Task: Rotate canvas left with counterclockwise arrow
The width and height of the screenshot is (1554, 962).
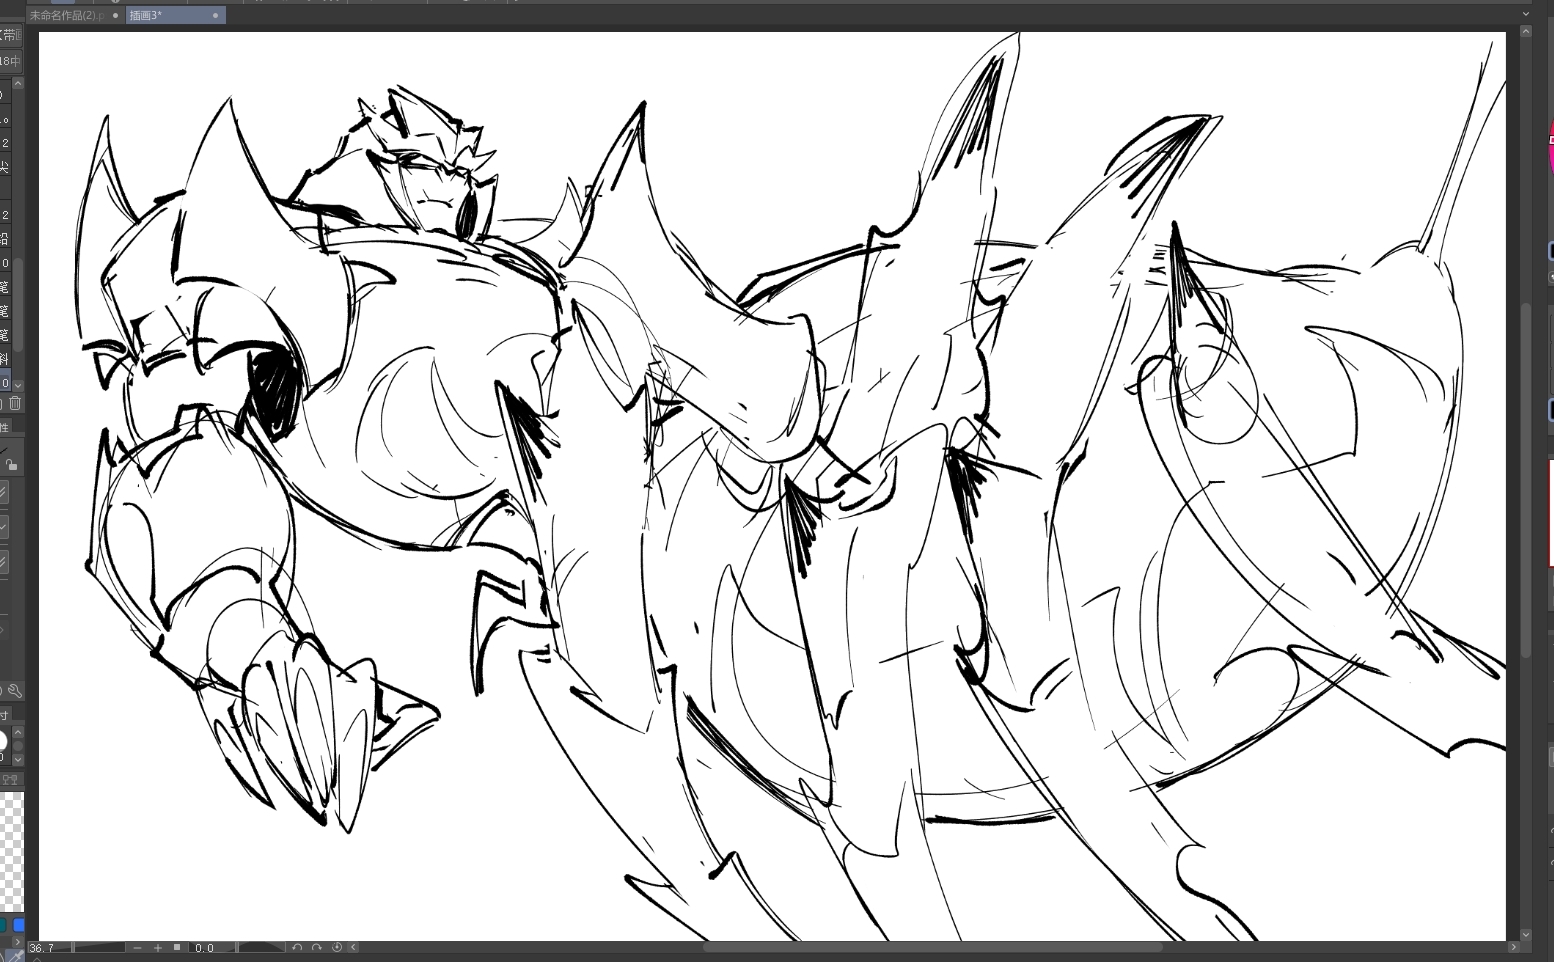Action: coord(297,947)
